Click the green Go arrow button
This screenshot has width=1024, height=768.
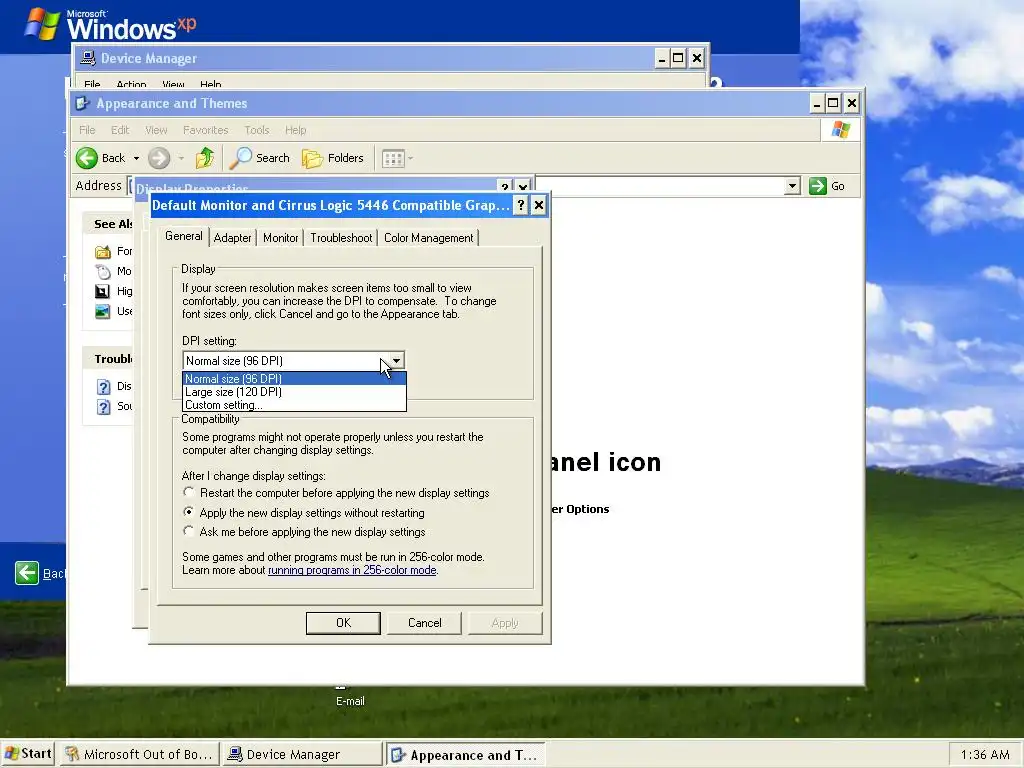point(818,186)
